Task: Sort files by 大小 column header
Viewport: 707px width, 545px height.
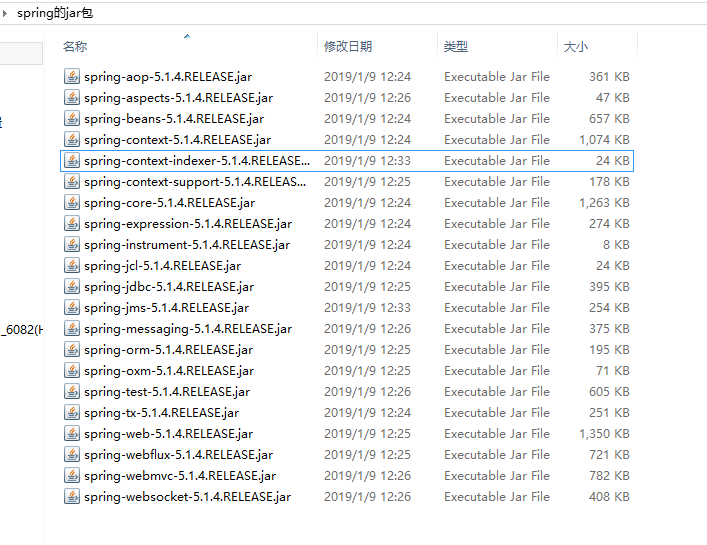Action: pyautogui.click(x=576, y=46)
